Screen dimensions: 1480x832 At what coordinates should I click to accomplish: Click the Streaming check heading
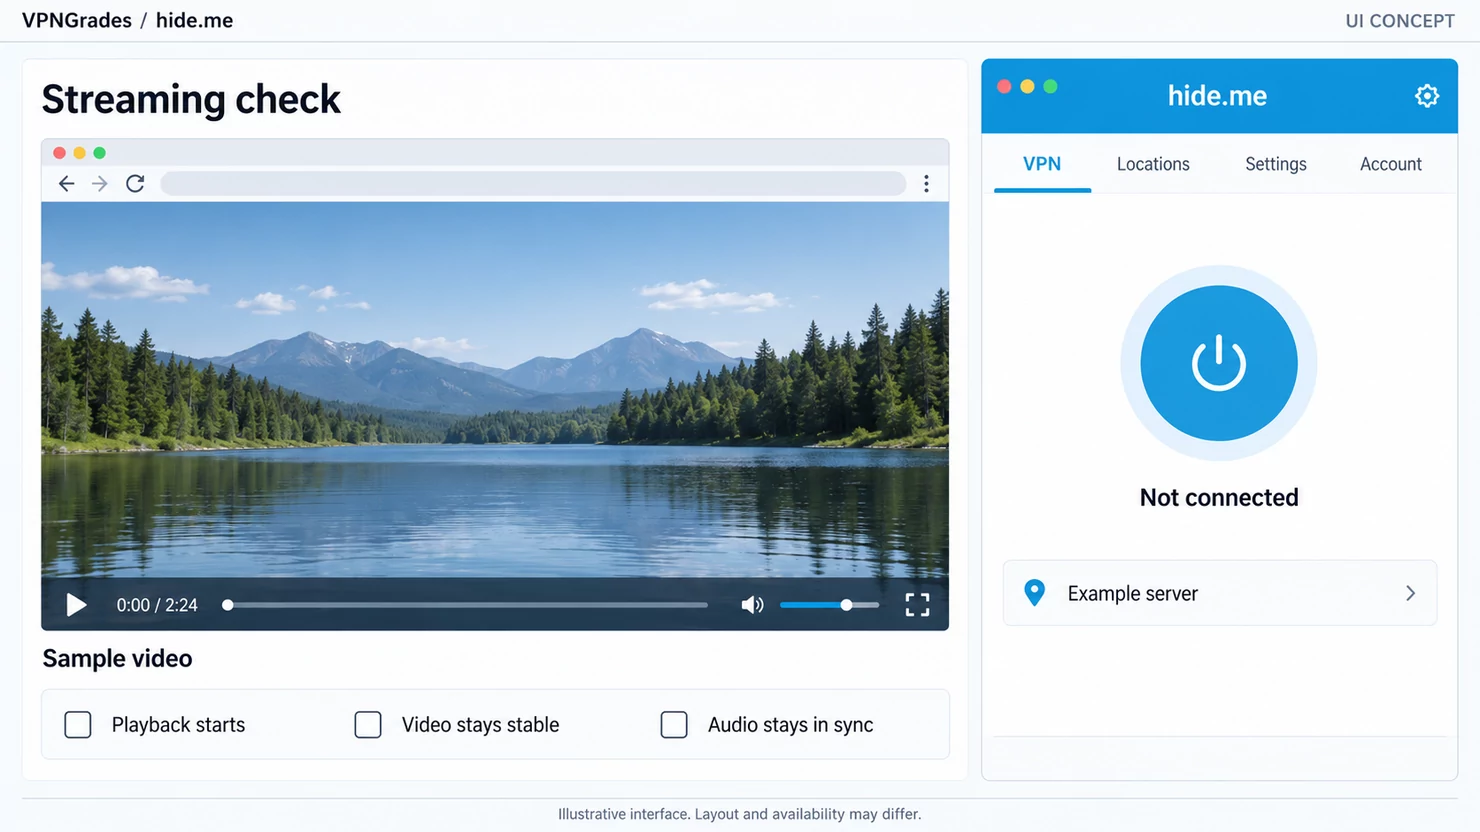(191, 100)
